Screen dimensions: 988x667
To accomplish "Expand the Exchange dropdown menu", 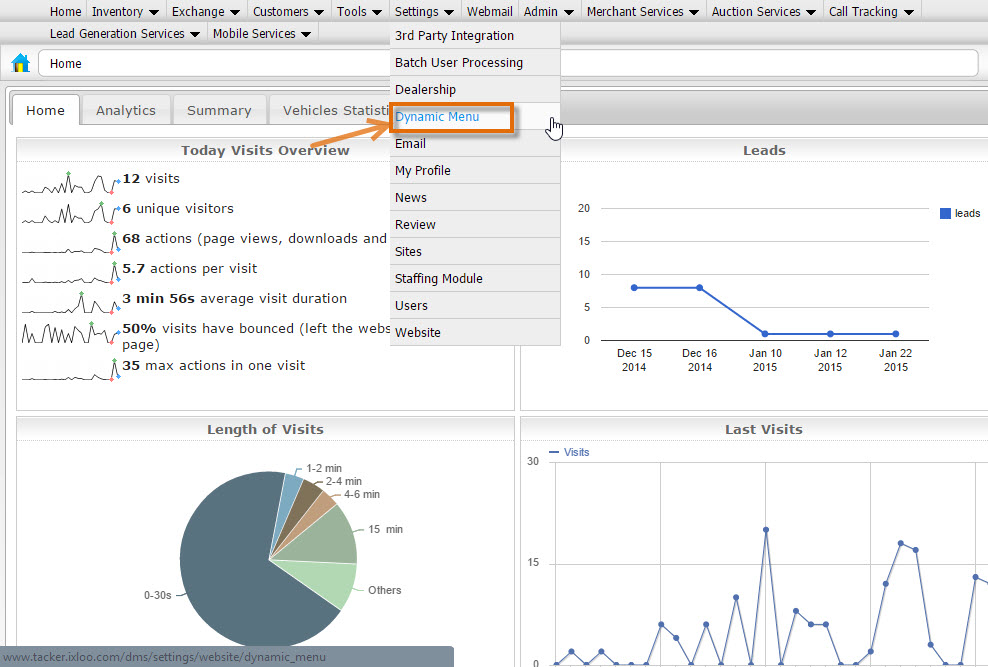I will pyautogui.click(x=205, y=11).
